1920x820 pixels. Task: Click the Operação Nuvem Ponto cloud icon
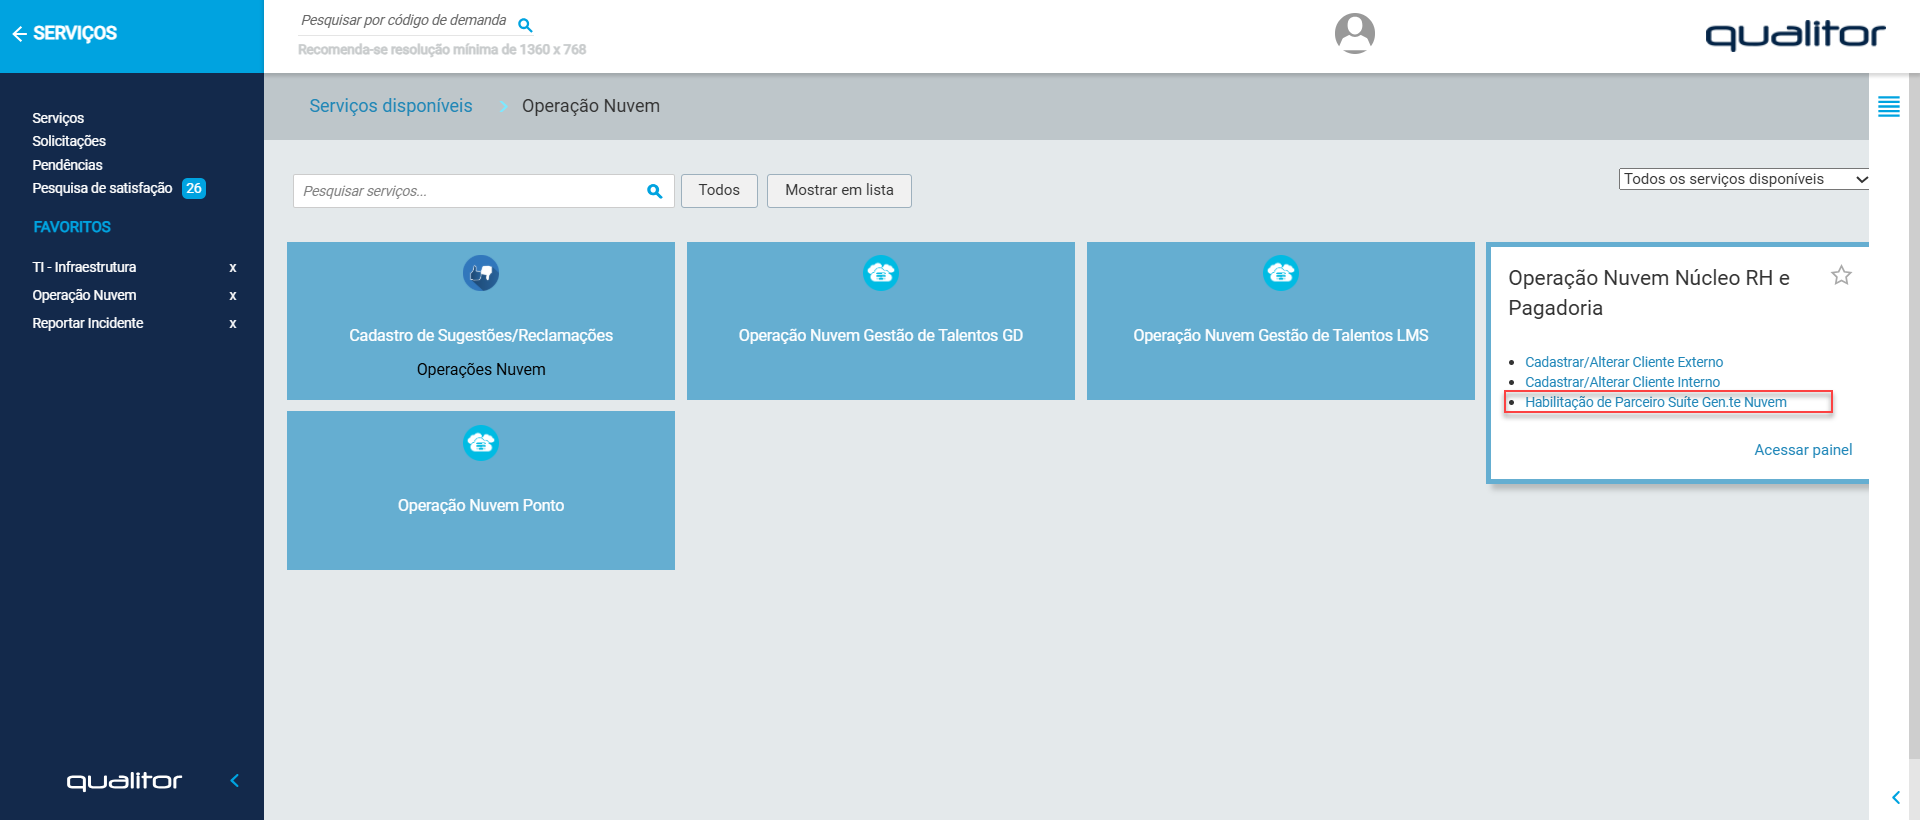[x=481, y=443]
